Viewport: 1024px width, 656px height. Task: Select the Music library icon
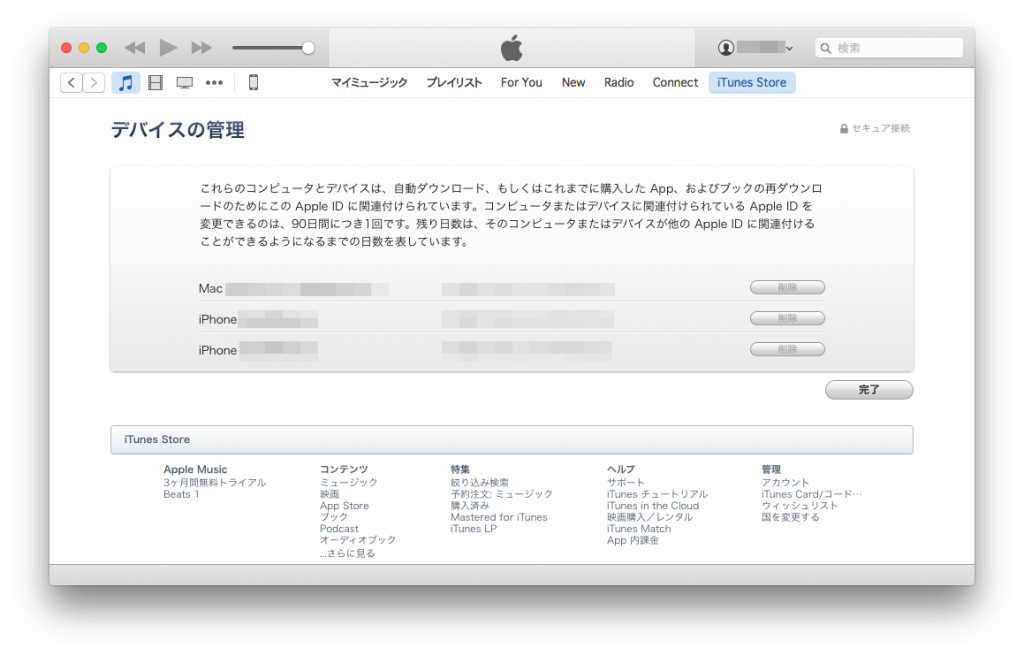click(125, 82)
